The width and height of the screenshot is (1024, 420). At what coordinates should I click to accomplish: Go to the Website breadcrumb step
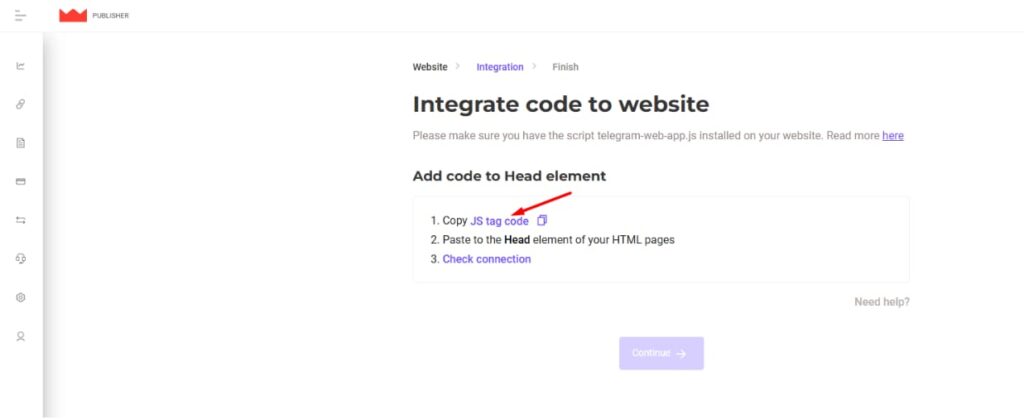coord(430,67)
